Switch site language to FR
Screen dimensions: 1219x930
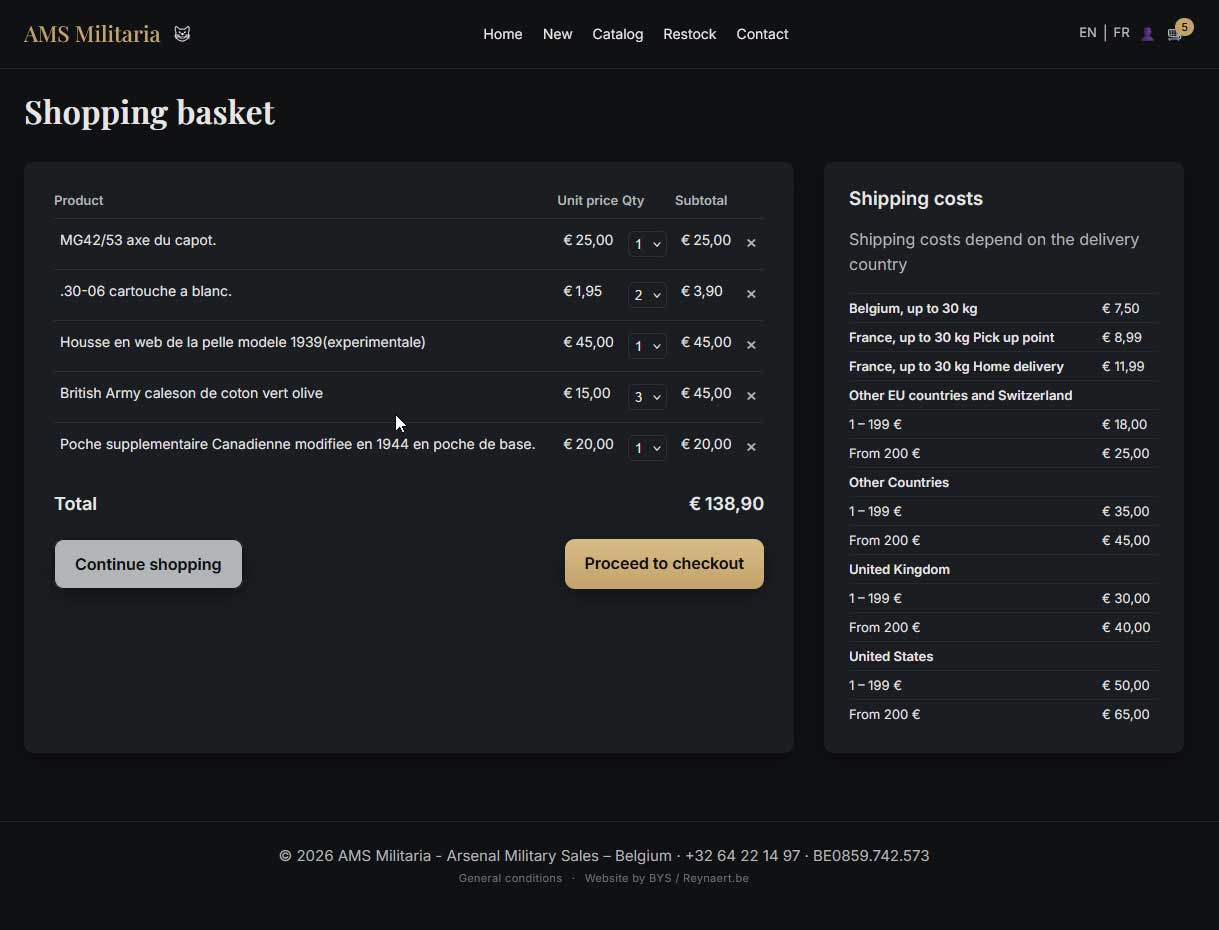pos(1121,33)
